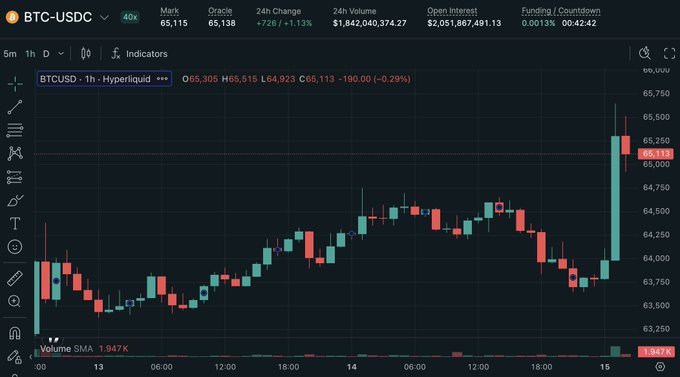Open chart settings gear icon
Screen dimensions: 680x377
click(x=660, y=367)
